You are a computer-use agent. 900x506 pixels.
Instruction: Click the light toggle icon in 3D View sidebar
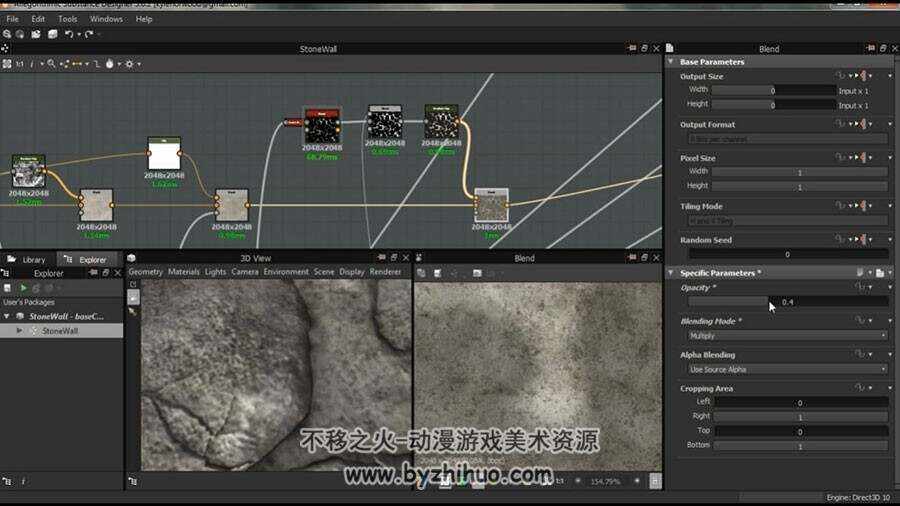133,297
